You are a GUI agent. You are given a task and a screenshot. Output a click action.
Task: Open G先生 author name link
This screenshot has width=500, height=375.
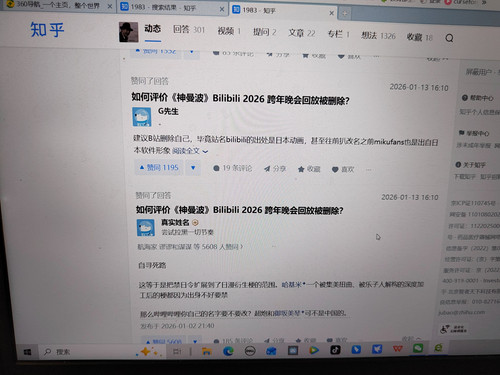pyautogui.click(x=168, y=111)
